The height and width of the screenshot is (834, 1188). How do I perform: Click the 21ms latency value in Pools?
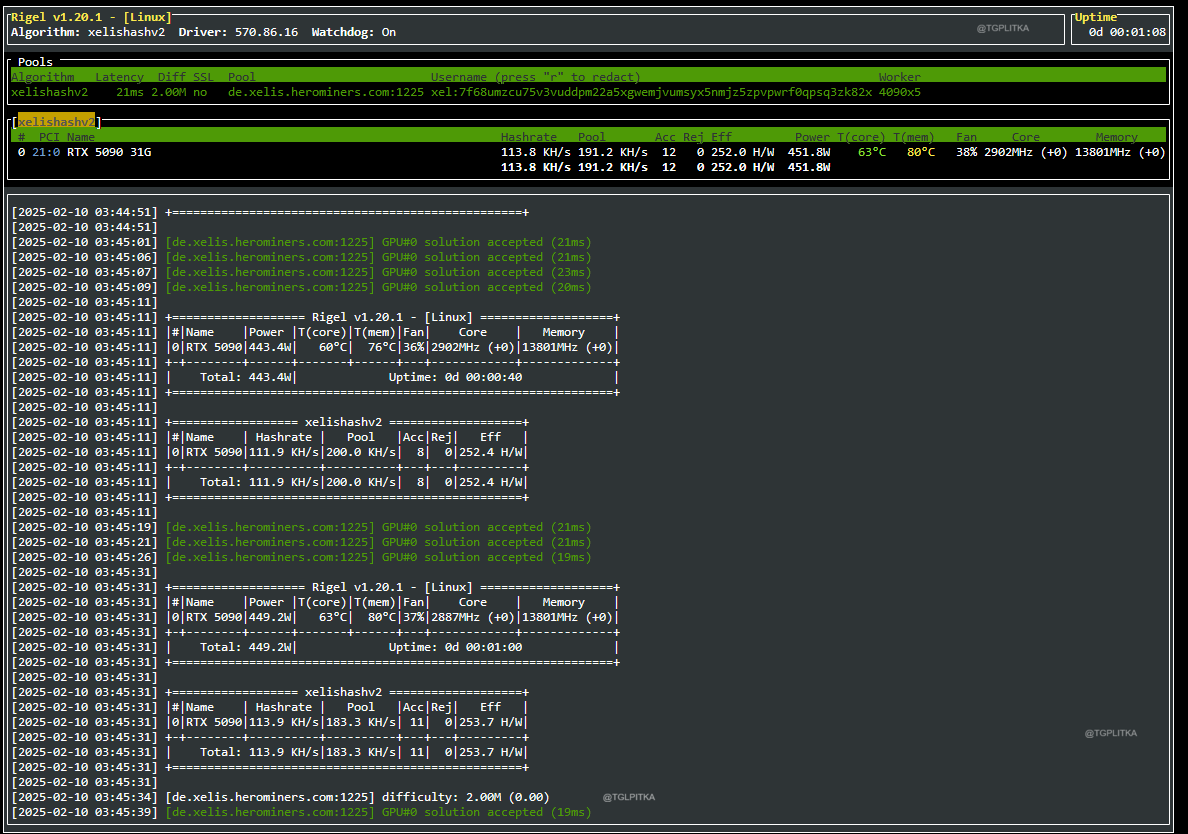coord(130,92)
